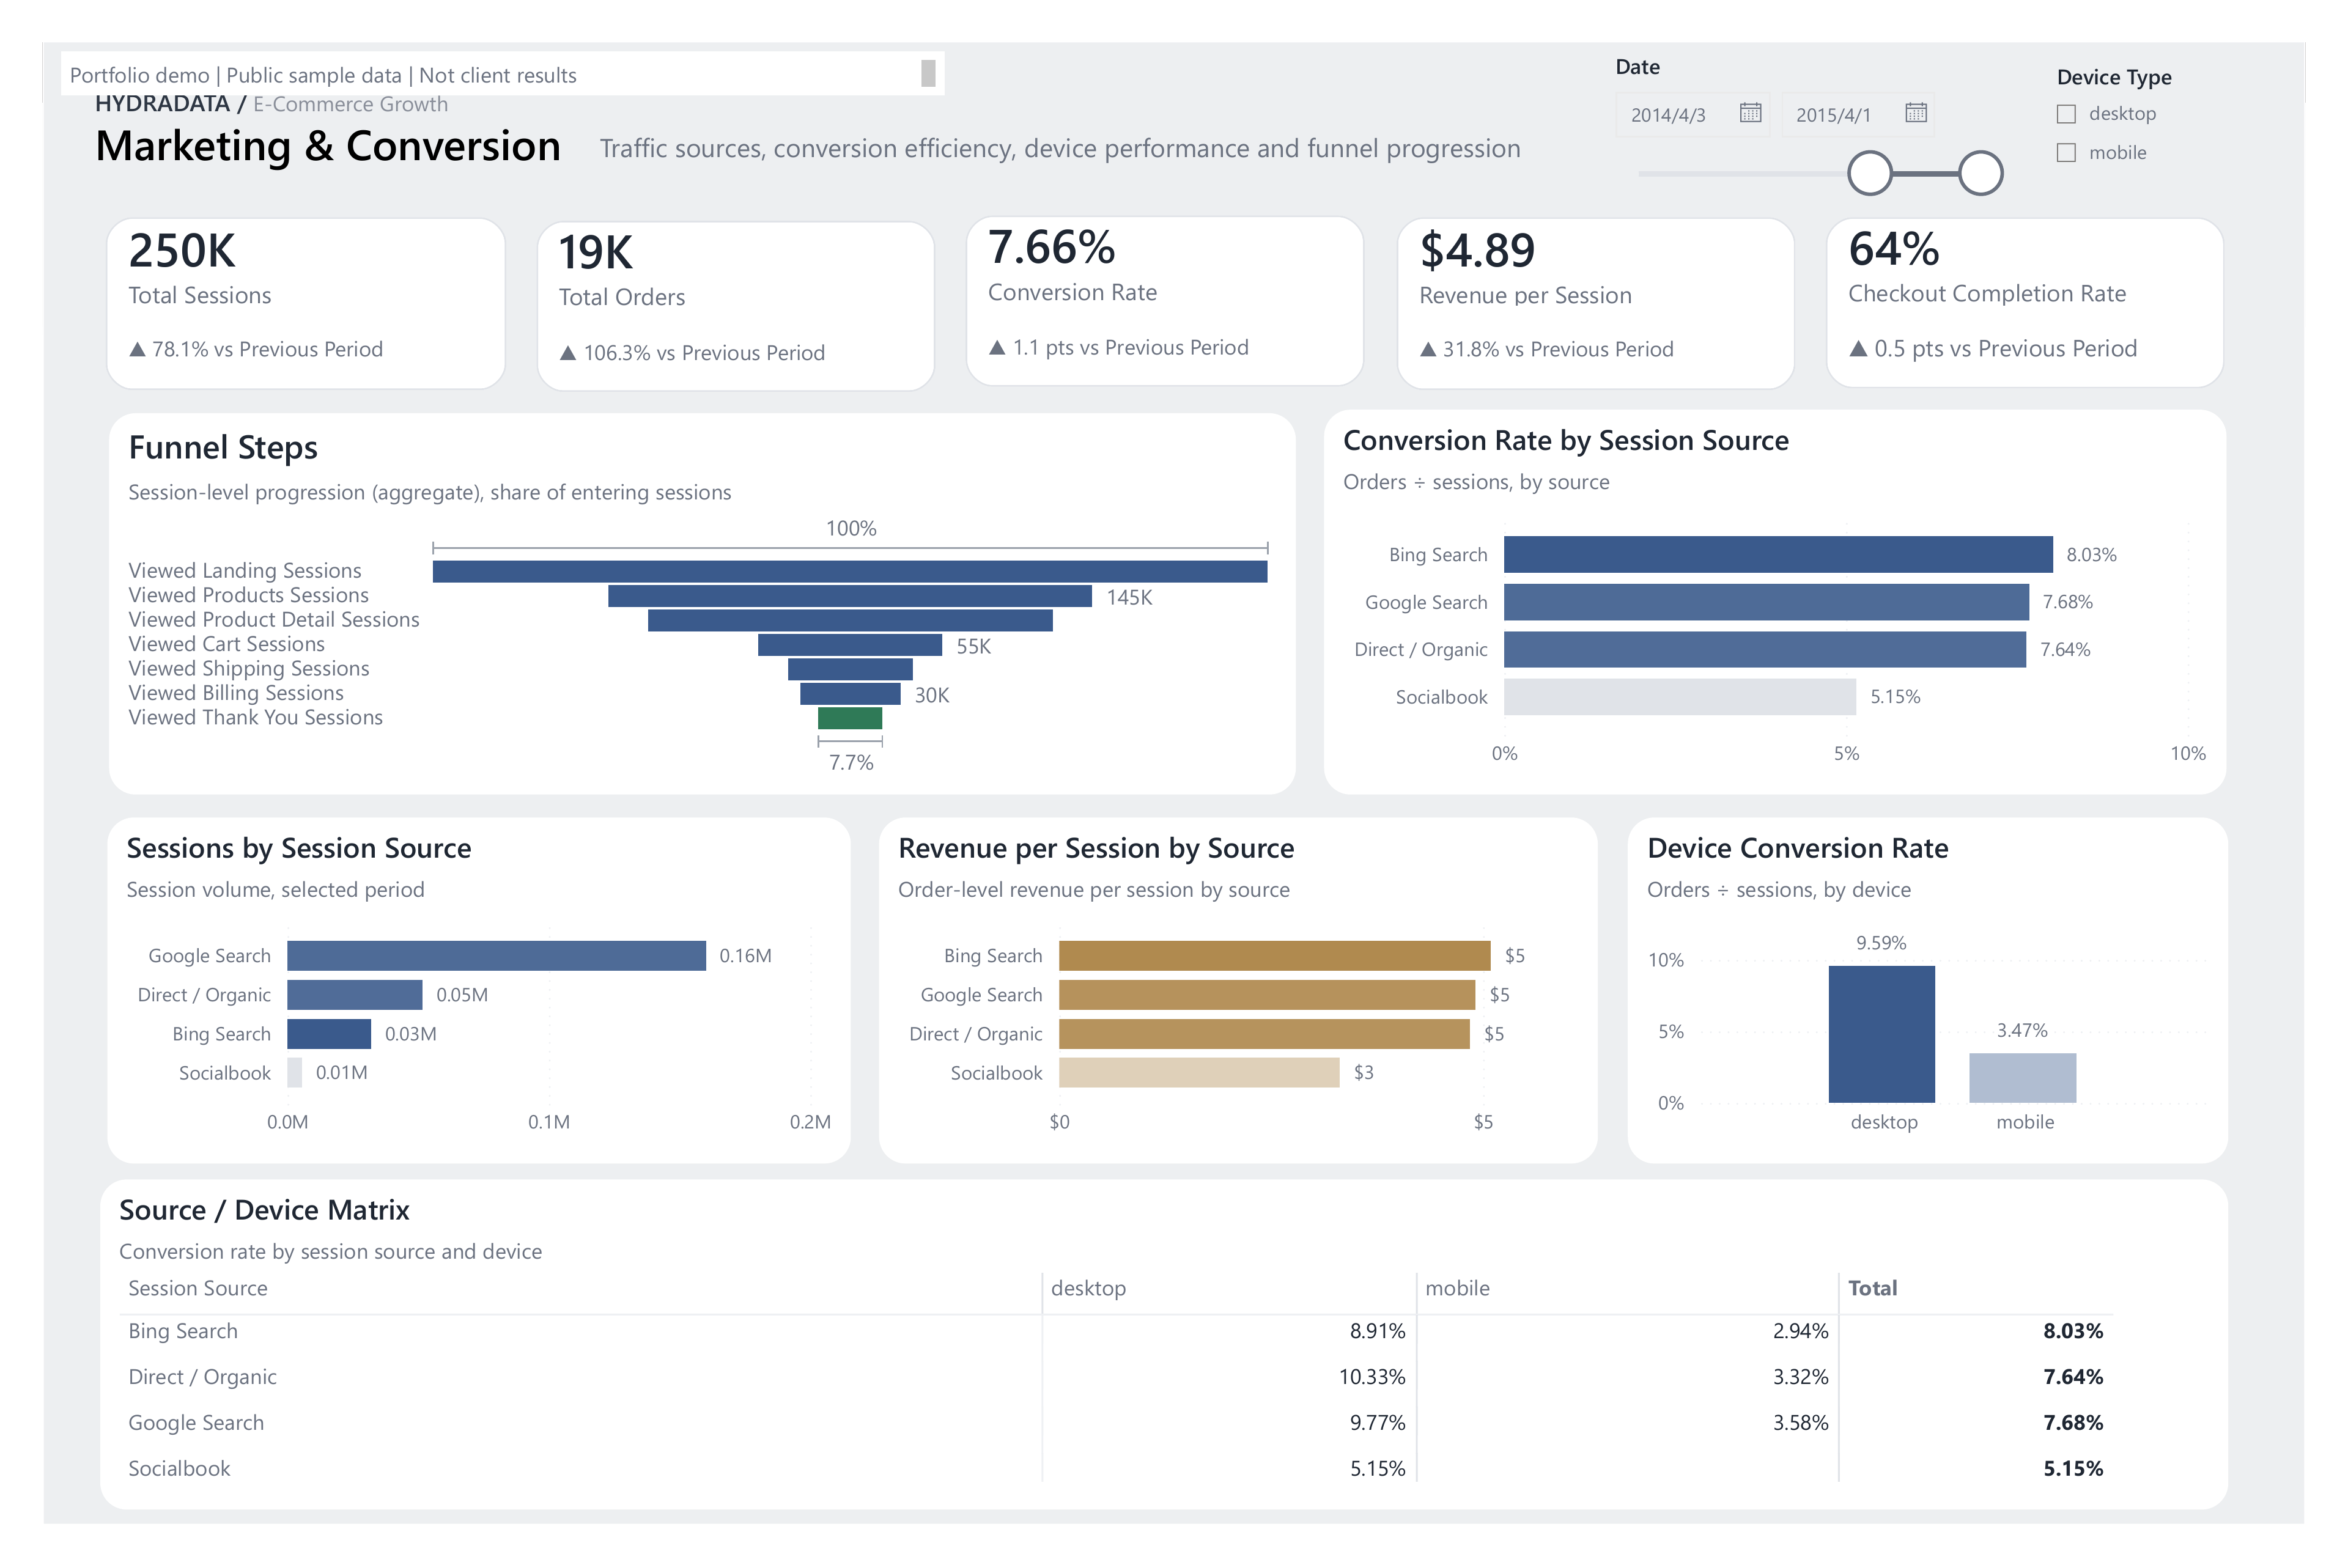Screen dimensions: 2348x1568
Task: Select the Checkout Completion Rate 64% card
Action: coord(2024,302)
